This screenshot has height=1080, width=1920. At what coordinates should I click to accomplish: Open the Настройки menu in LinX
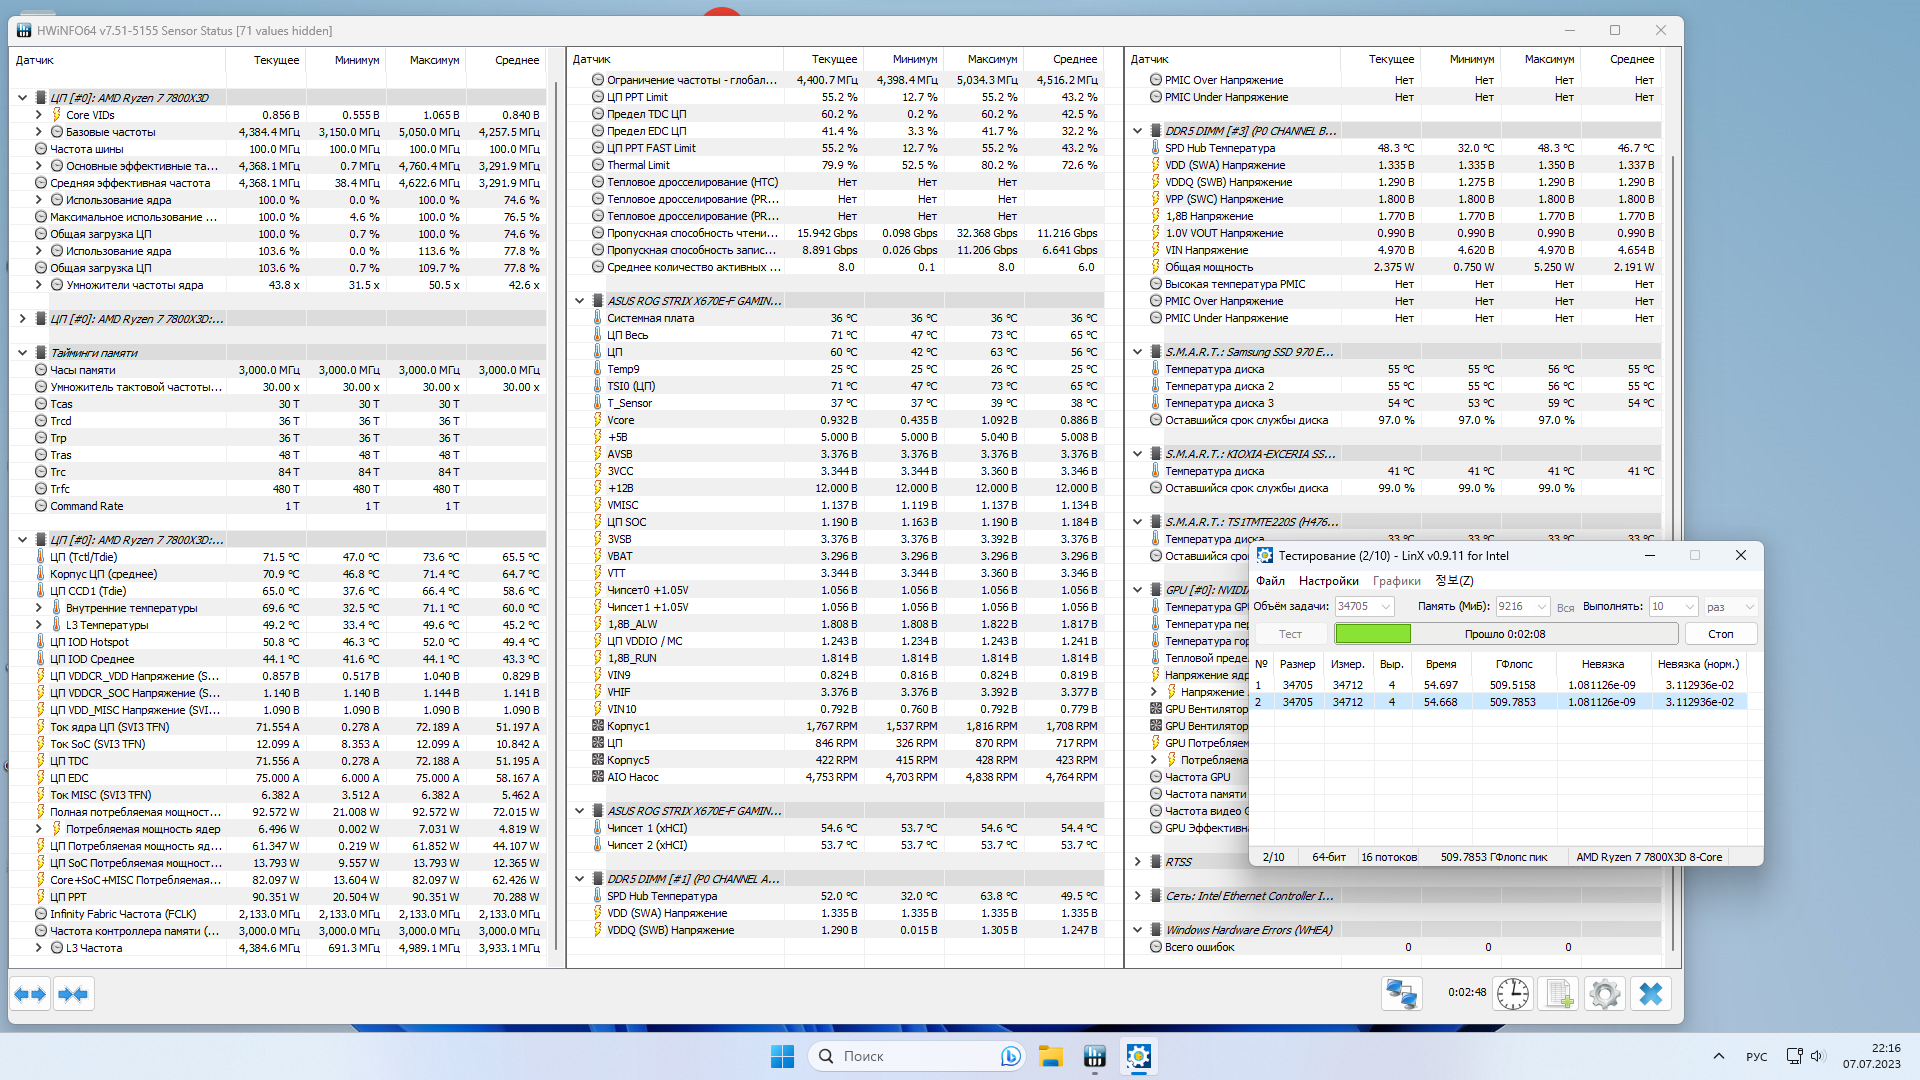pyautogui.click(x=1328, y=581)
